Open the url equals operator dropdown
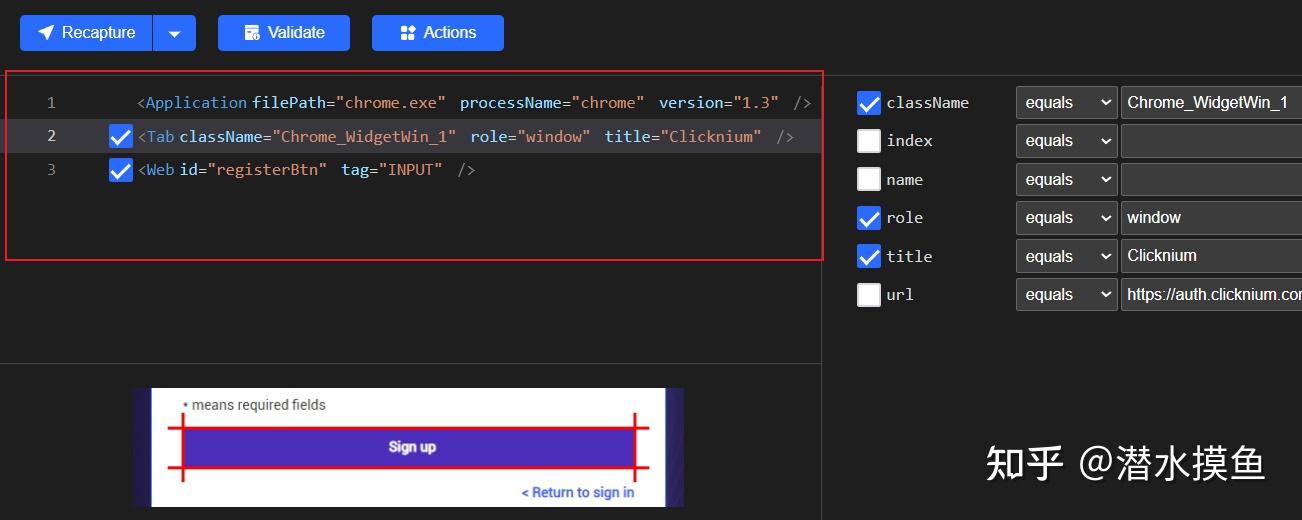Viewport: 1302px width, 520px height. [1066, 295]
